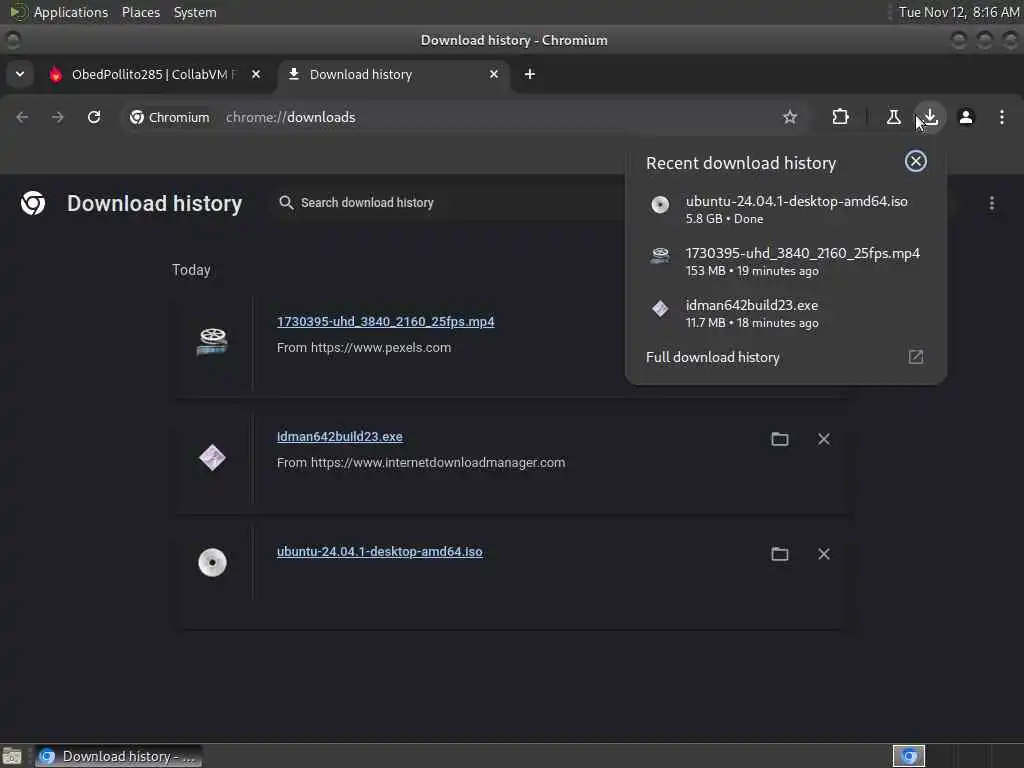Viewport: 1024px width, 768px height.
Task: Select 1730395-uhd mp4 entry in popup
Action: [x=786, y=261]
